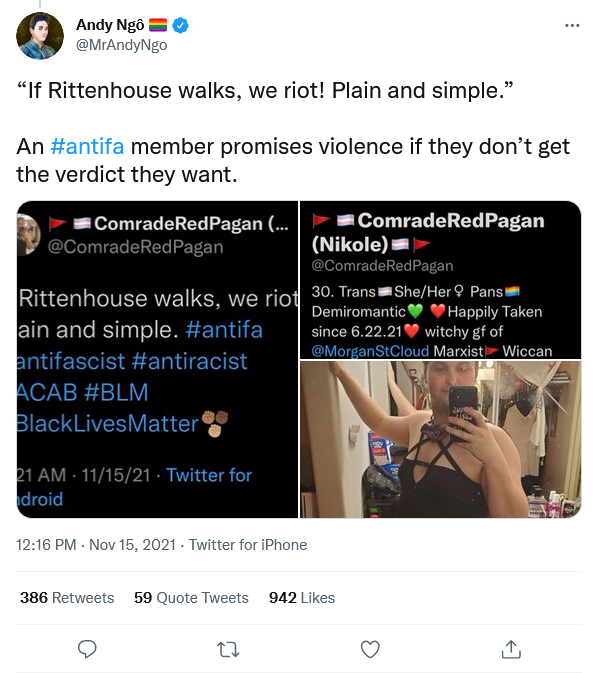View the 942 Likes list
The width and height of the screenshot is (598, 673).
pyautogui.click(x=302, y=597)
